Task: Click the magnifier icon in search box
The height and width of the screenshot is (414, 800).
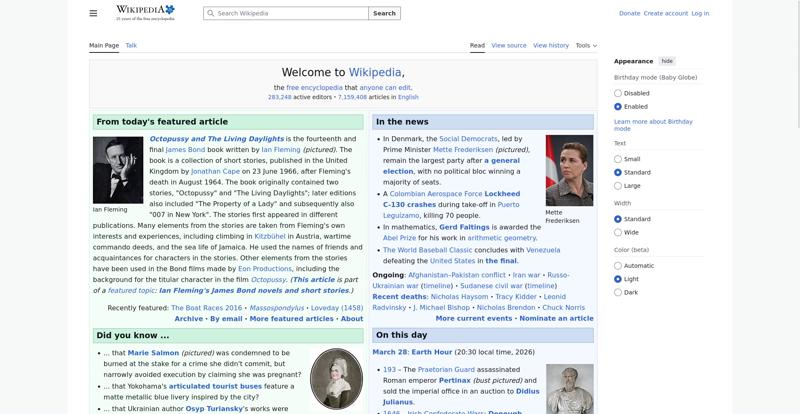Action: tap(210, 14)
